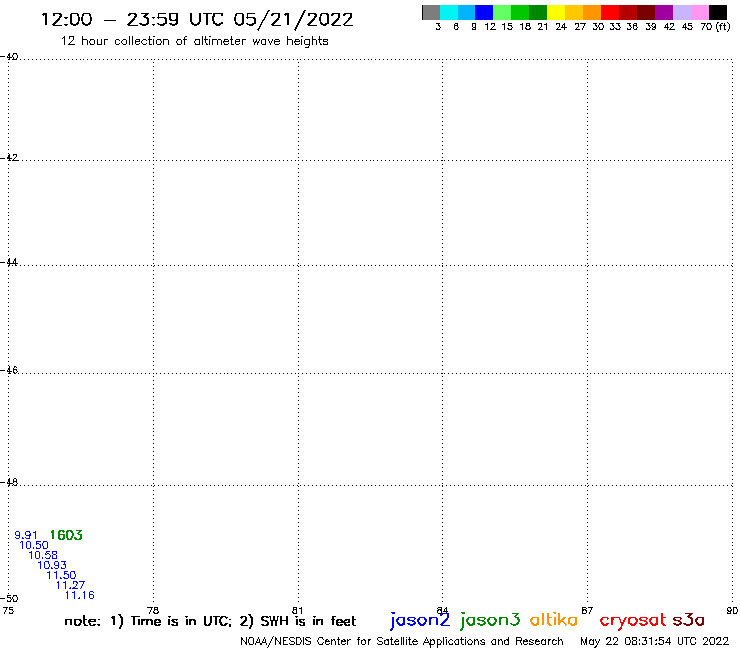Click the timestamp 'May 22 08:31:54 UTC 2022'
Image resolution: width=740 pixels, height=650 pixels.
[655, 641]
